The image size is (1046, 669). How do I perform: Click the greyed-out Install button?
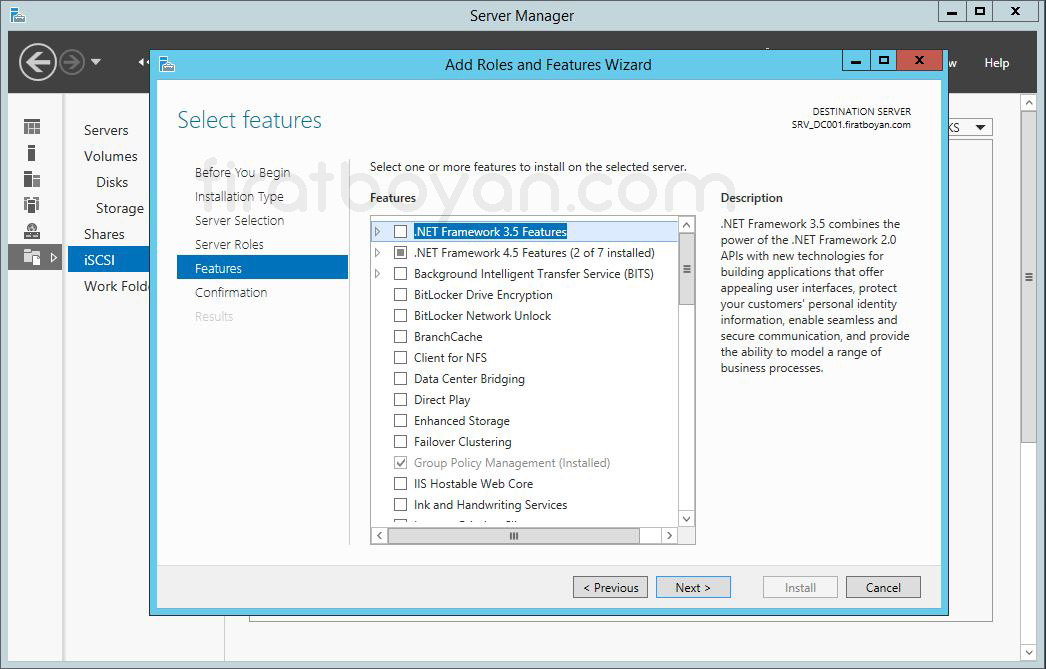click(800, 588)
